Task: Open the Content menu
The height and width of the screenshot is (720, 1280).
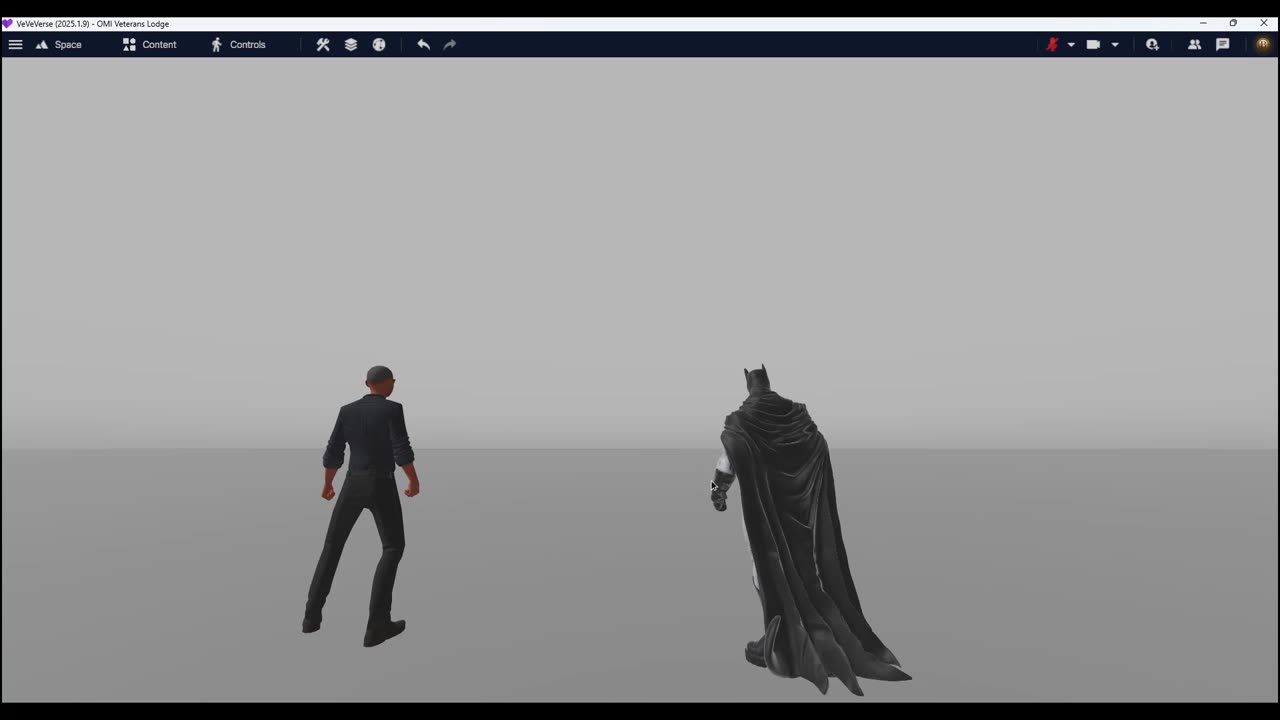Action: (x=149, y=44)
